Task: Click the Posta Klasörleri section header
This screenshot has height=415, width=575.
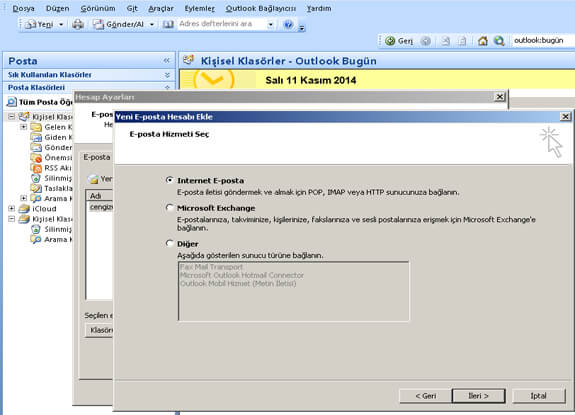Action: [88, 87]
